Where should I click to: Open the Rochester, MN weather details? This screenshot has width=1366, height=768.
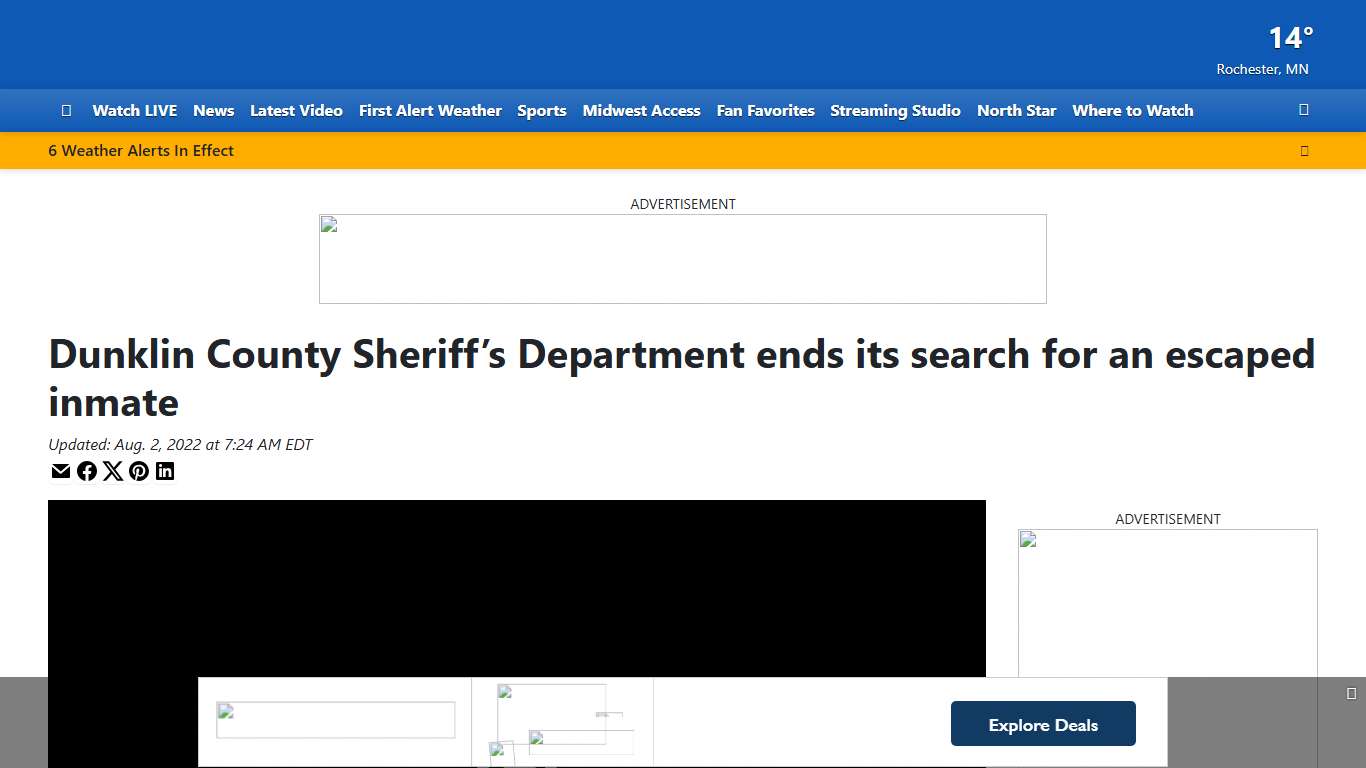(1262, 69)
